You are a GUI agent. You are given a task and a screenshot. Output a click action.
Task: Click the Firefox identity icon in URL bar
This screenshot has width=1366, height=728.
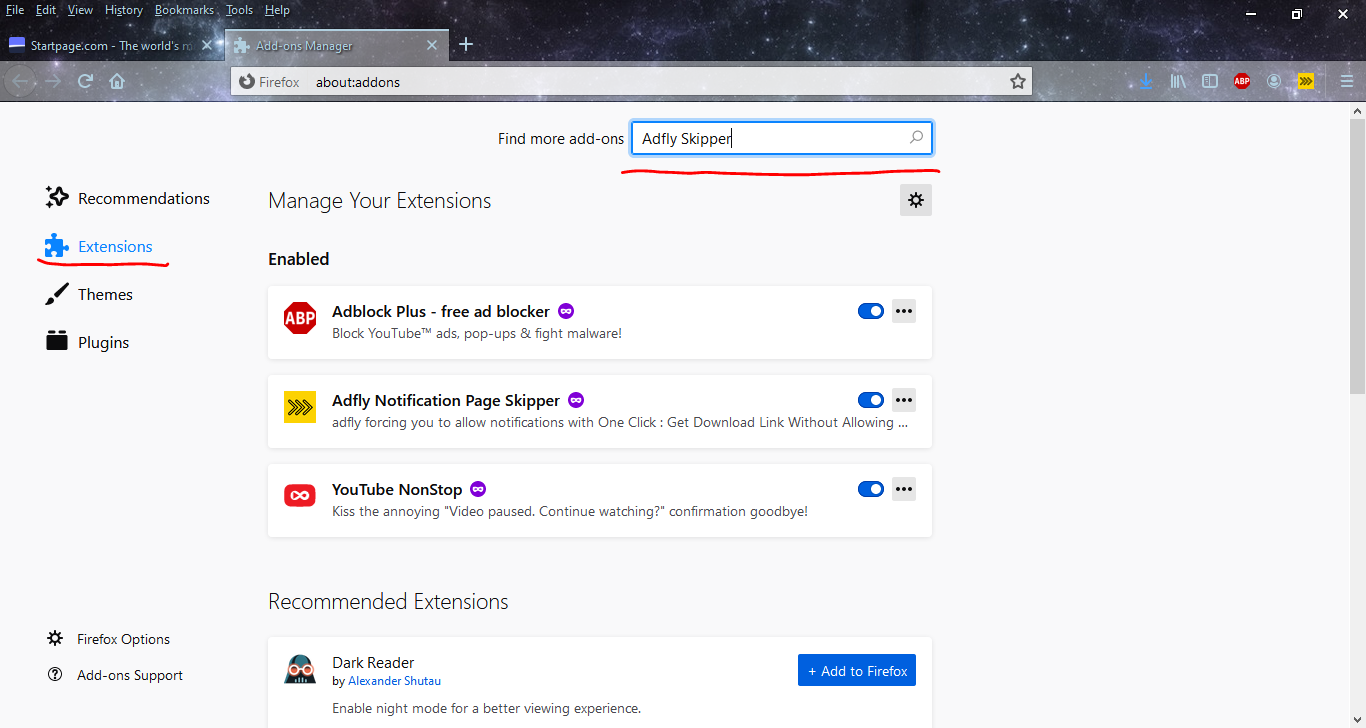(247, 82)
